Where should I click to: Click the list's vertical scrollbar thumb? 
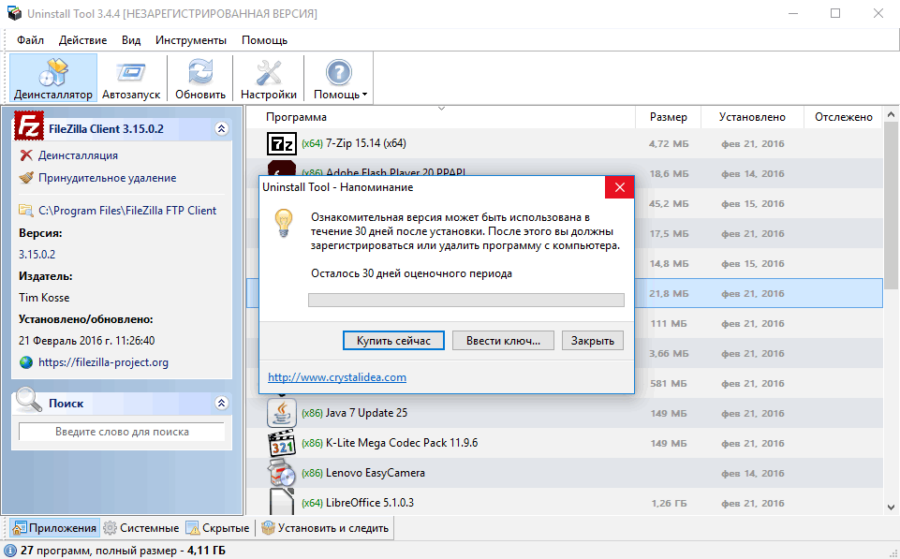[891, 207]
